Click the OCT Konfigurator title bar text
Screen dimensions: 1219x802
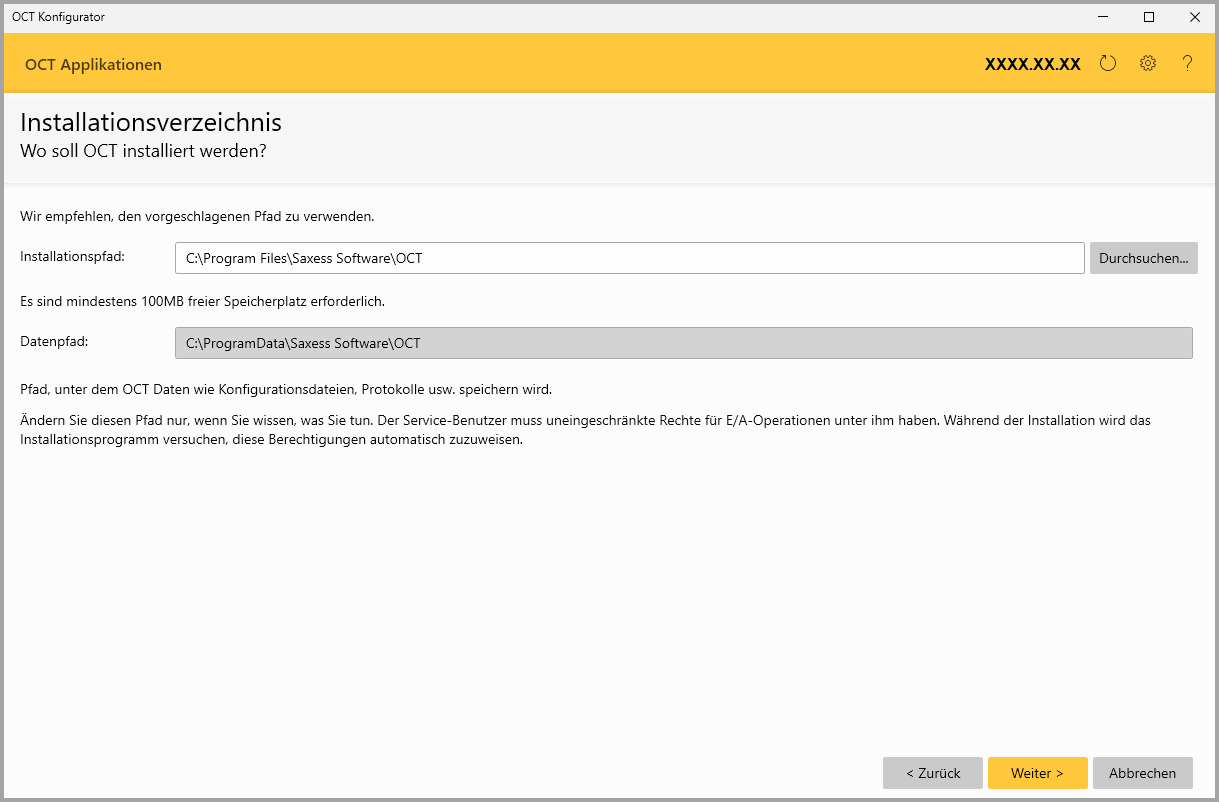[58, 17]
